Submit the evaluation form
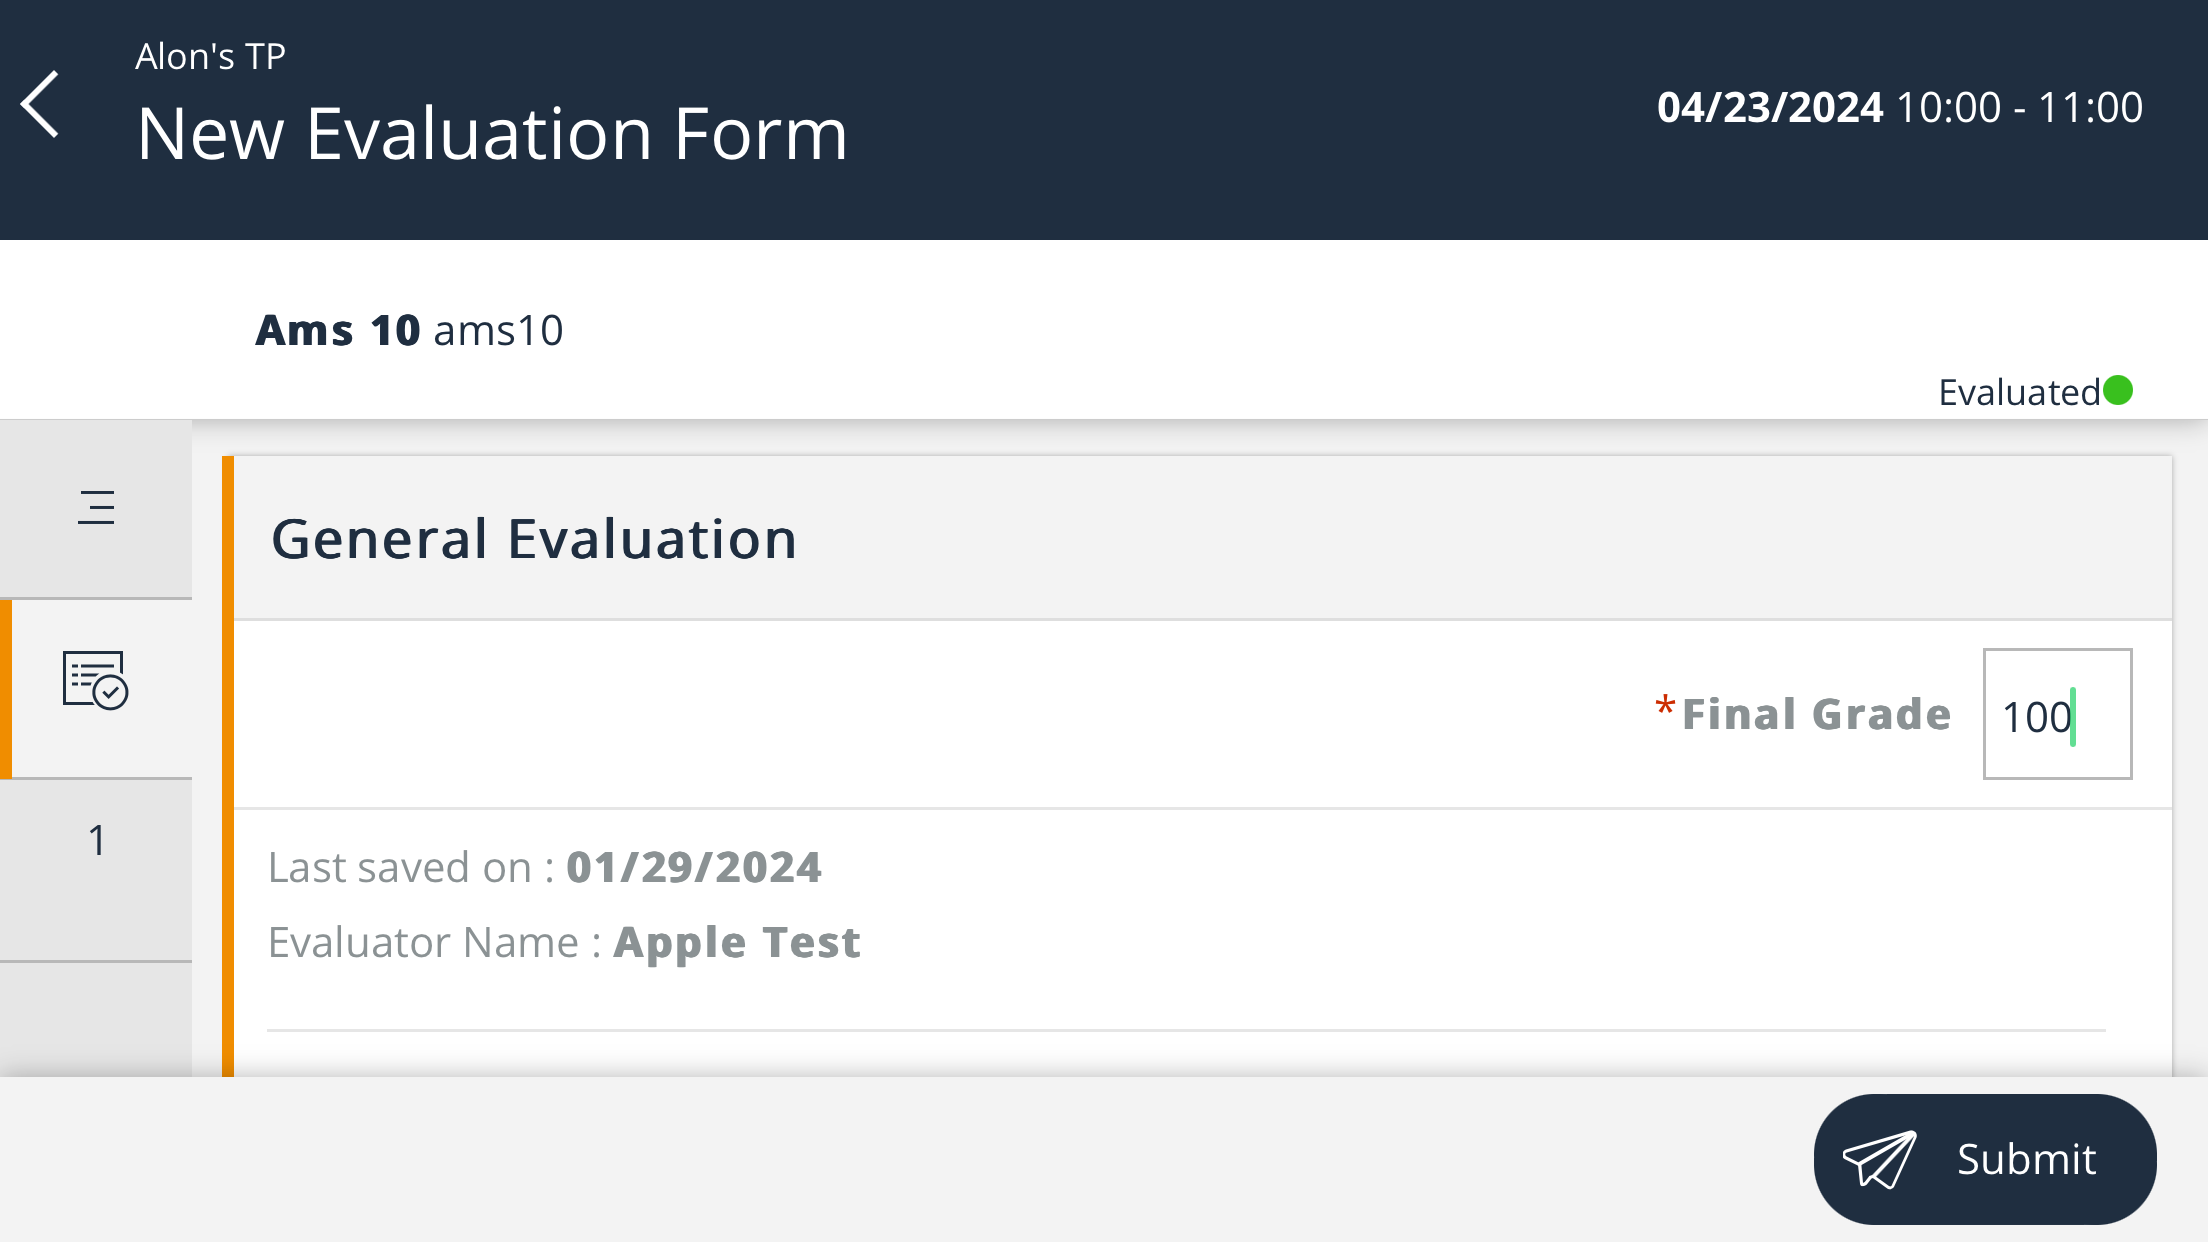 click(x=1985, y=1159)
